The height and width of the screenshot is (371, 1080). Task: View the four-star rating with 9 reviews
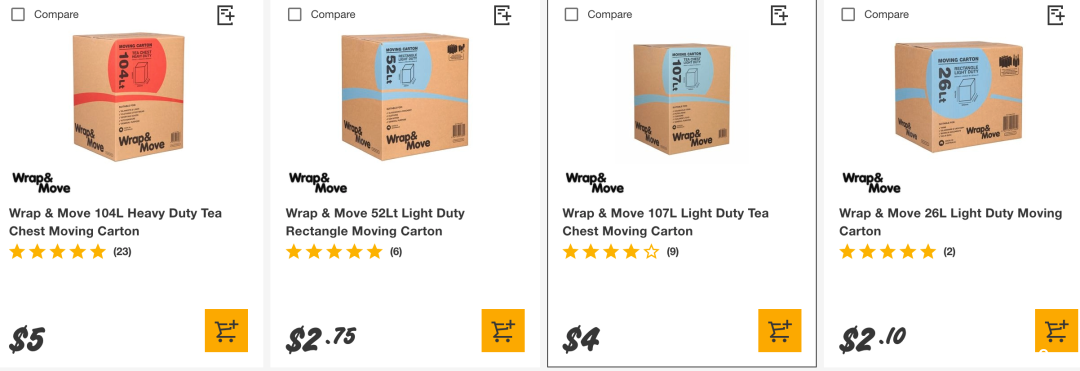tap(621, 252)
